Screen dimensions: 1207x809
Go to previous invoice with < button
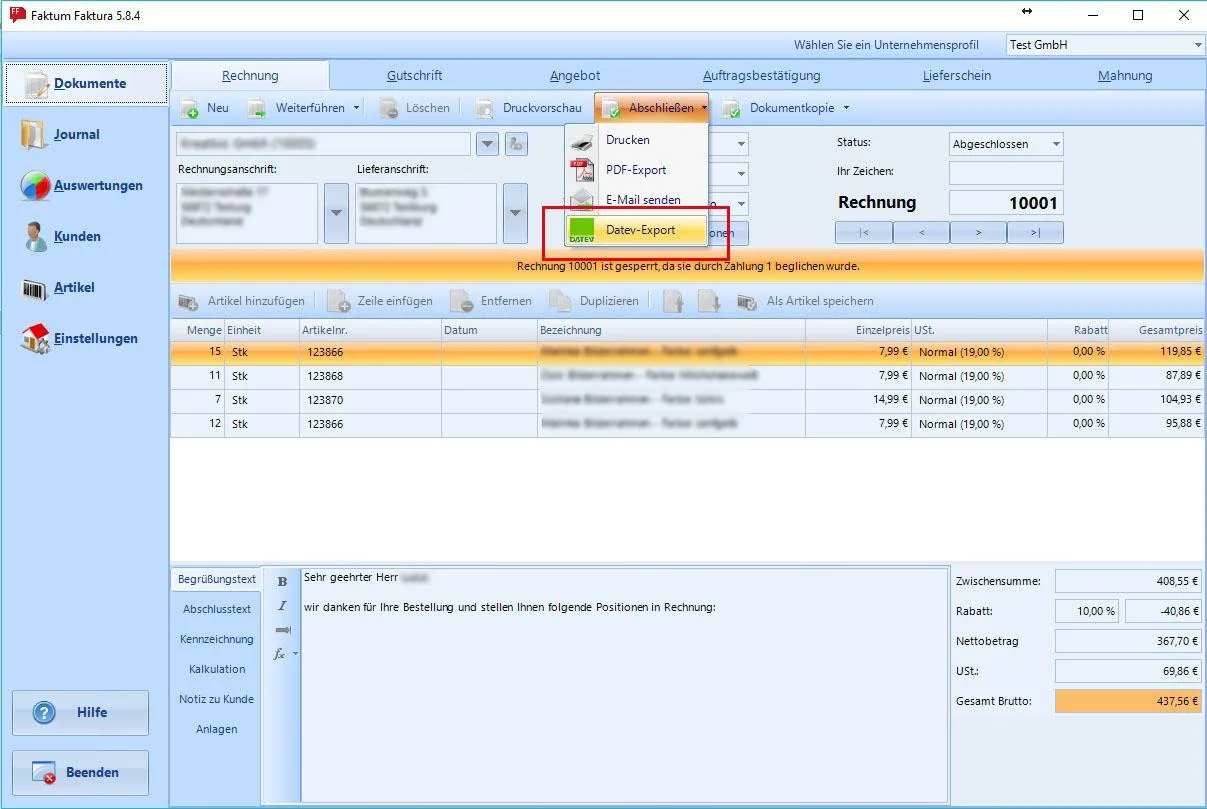(921, 233)
